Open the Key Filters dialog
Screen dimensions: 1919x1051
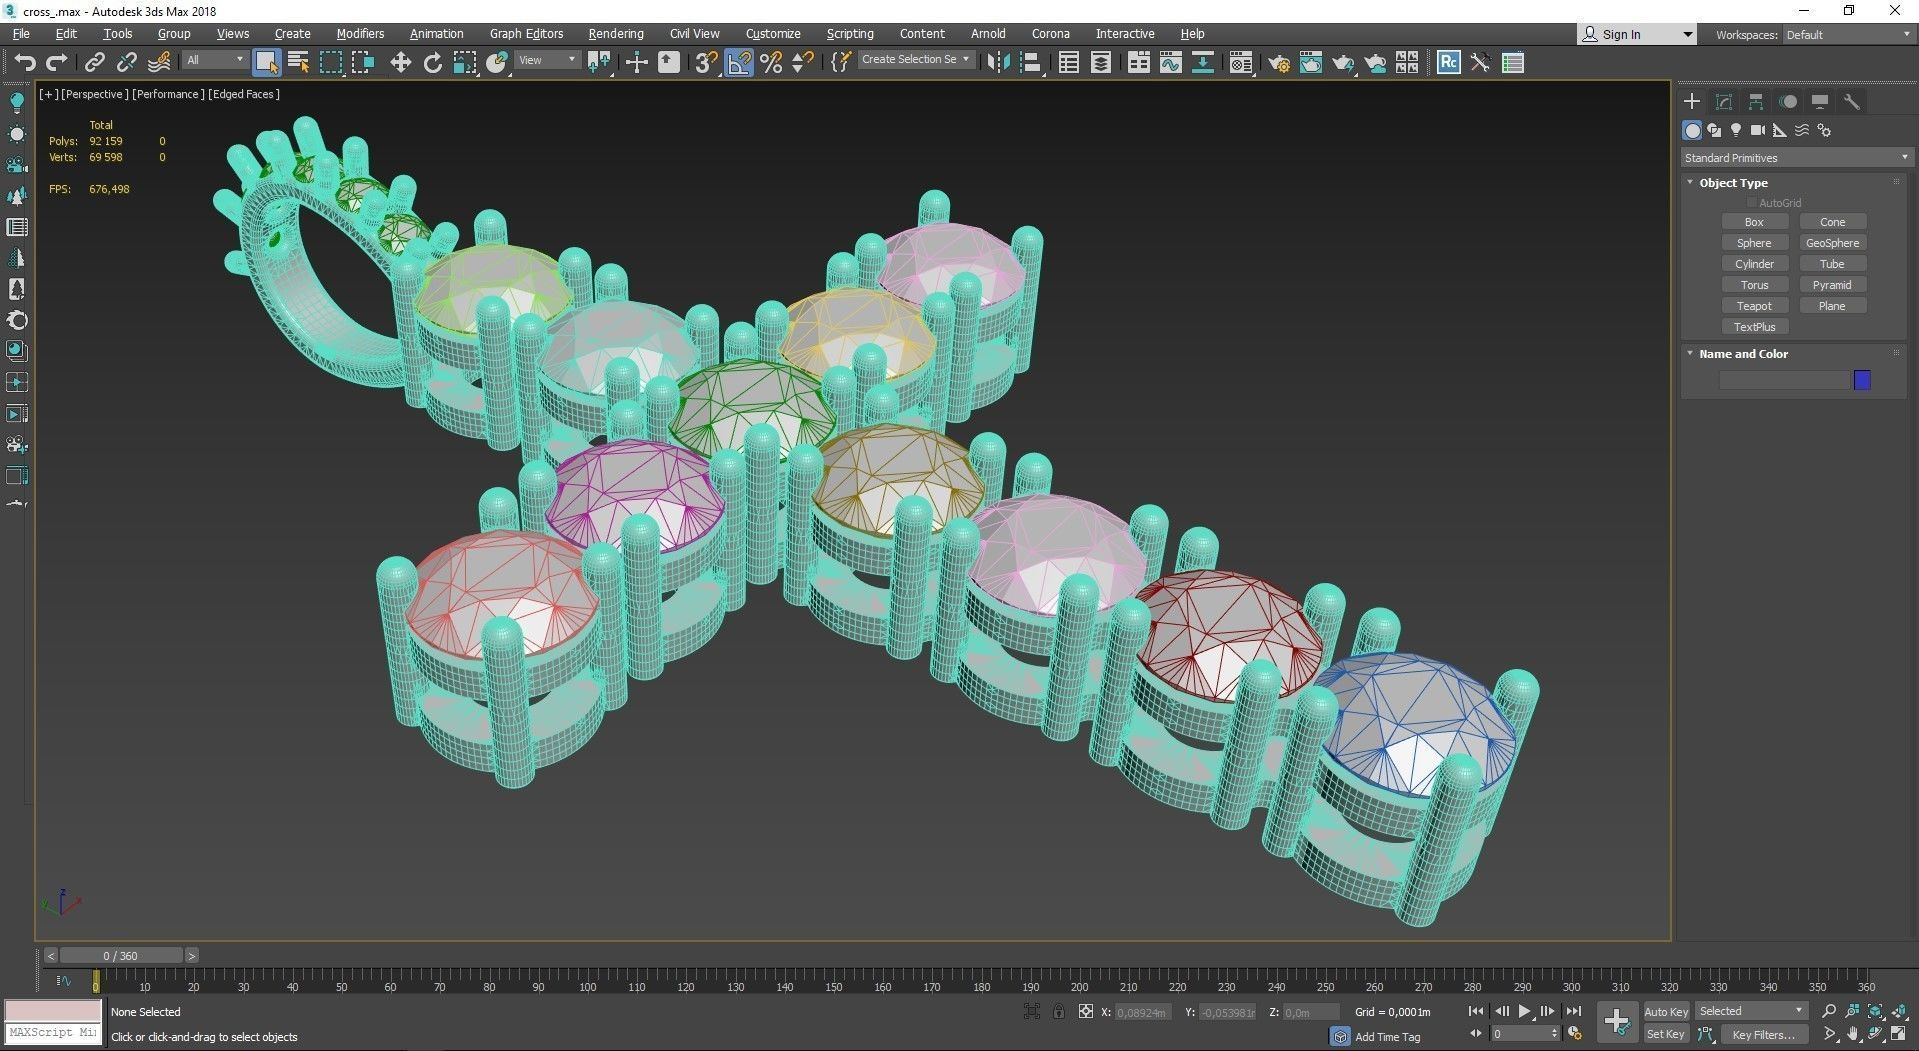pos(1763,1035)
